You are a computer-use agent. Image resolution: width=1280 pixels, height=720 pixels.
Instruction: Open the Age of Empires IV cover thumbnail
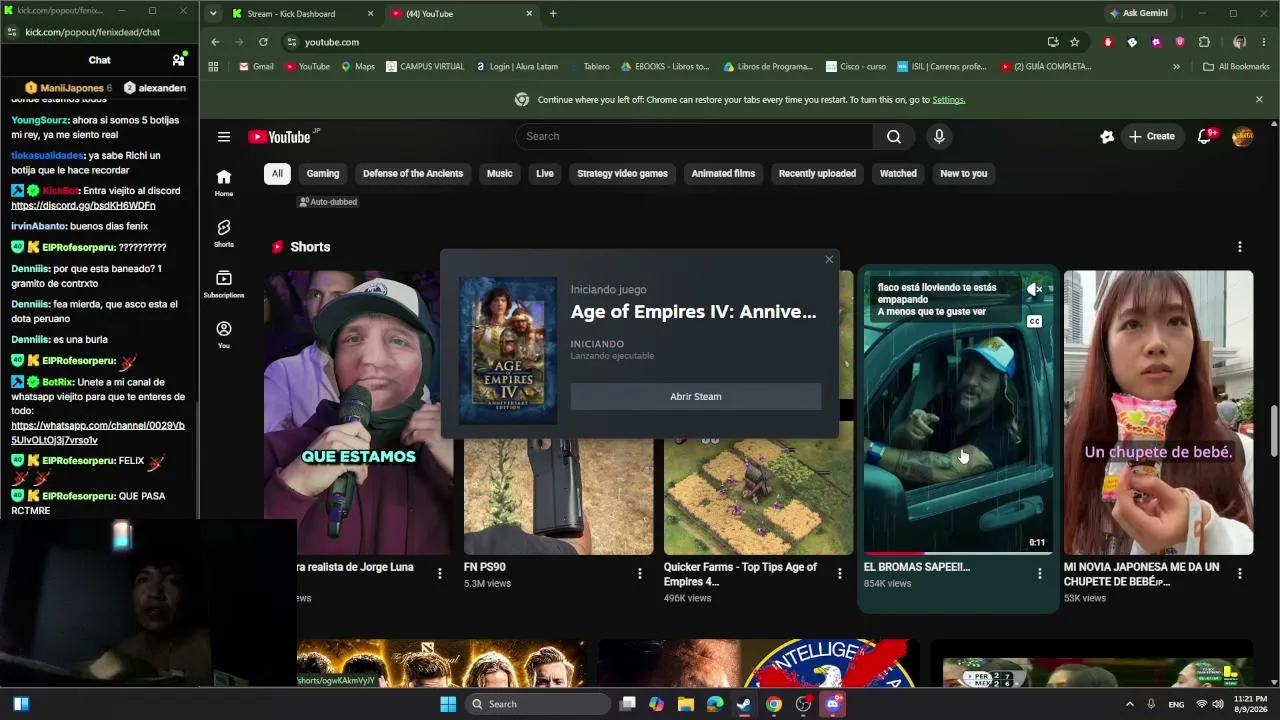508,350
